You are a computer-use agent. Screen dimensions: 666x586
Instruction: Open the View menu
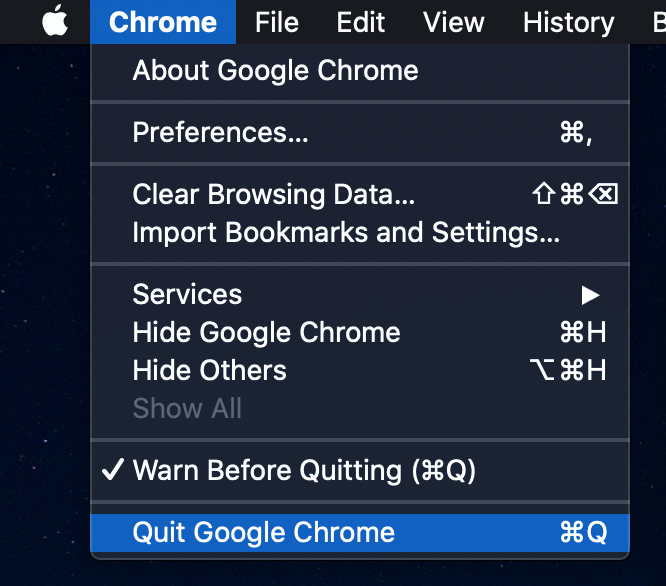tap(454, 22)
